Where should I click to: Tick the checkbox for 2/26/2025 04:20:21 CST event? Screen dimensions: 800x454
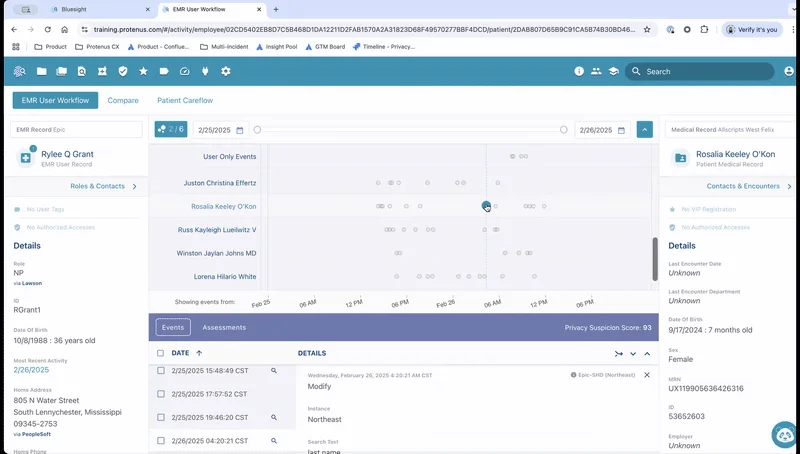pyautogui.click(x=161, y=440)
